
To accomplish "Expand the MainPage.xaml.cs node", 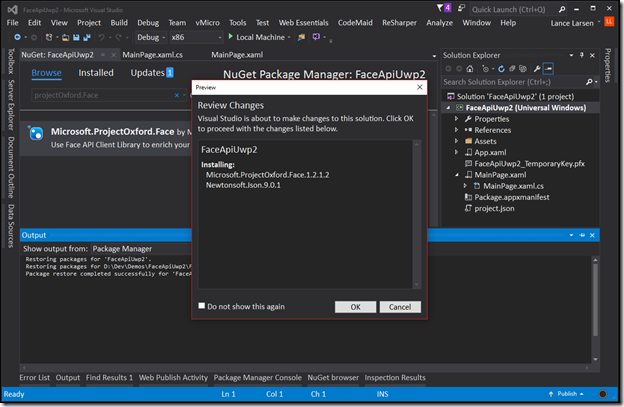I will pyautogui.click(x=465, y=186).
